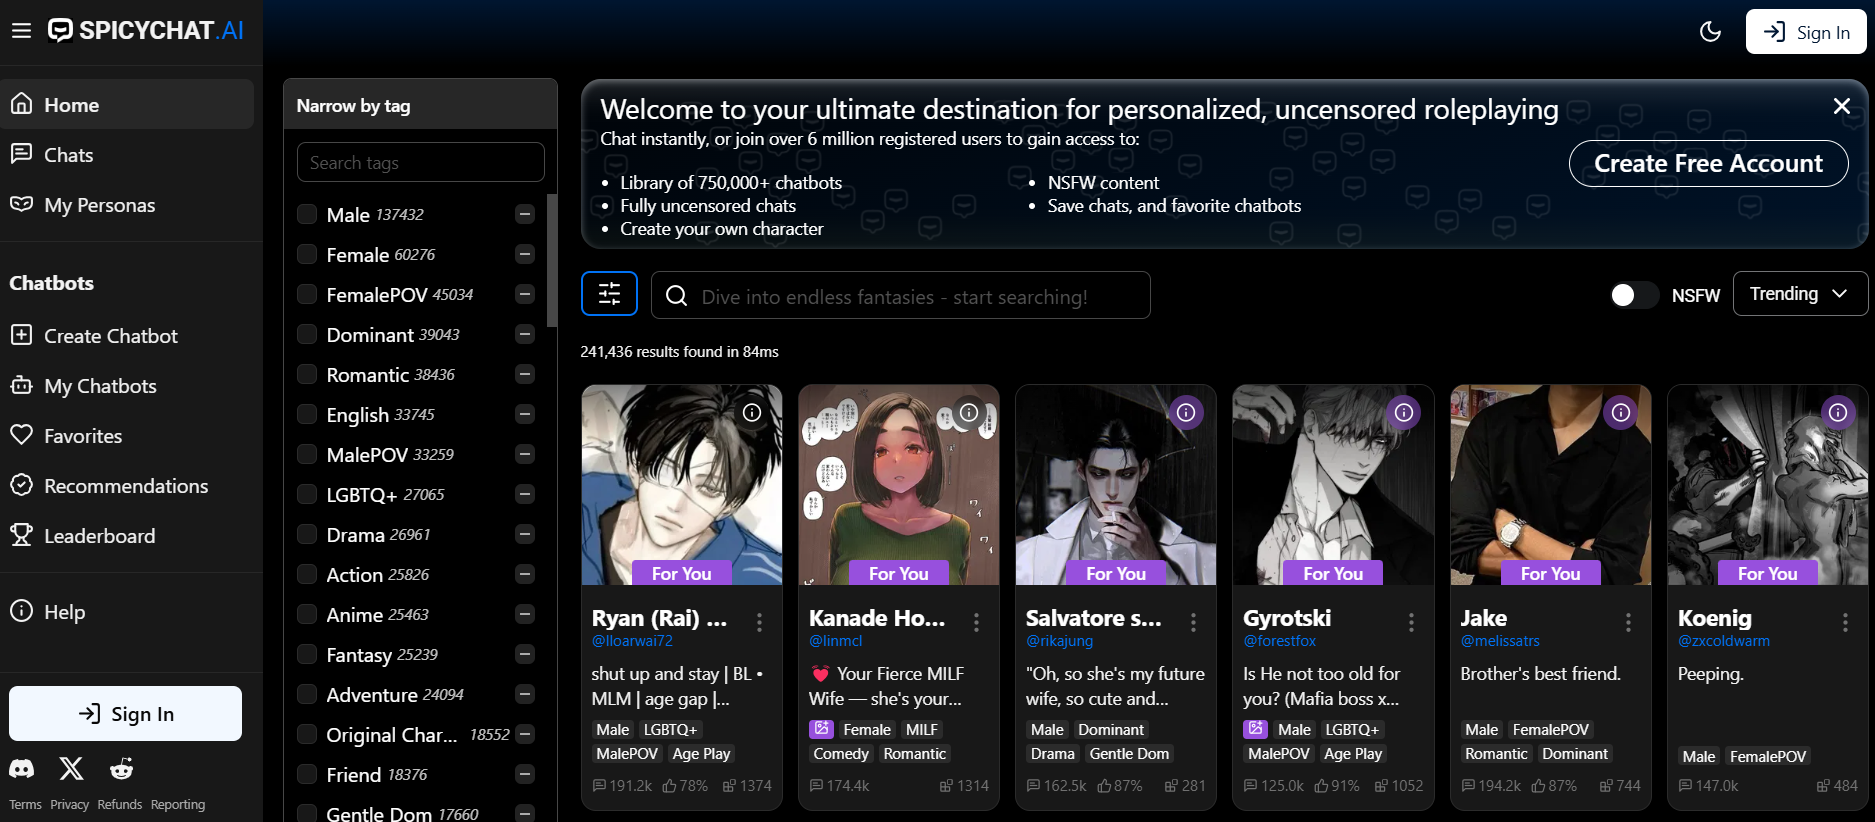The width and height of the screenshot is (1875, 822).
Task: Go to Home in sidebar
Action: point(127,104)
